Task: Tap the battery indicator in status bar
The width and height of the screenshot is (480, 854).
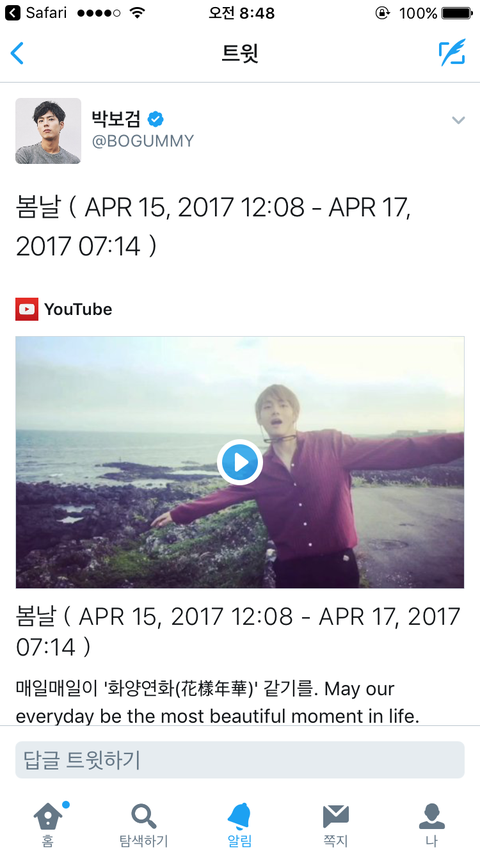Action: [457, 13]
